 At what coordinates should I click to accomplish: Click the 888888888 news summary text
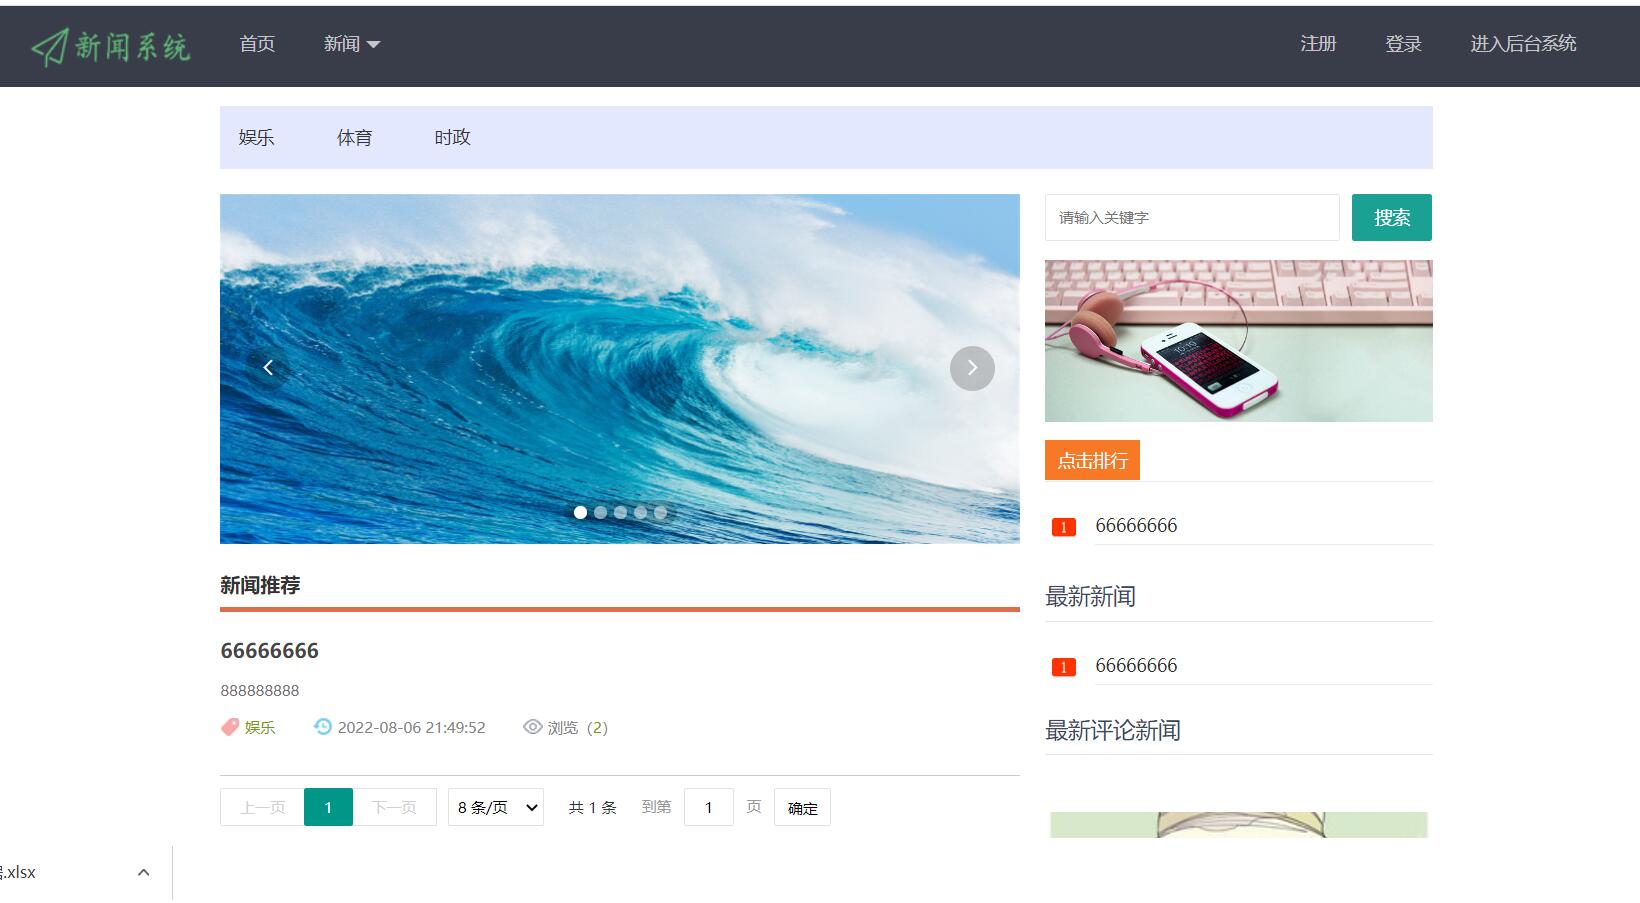260,690
